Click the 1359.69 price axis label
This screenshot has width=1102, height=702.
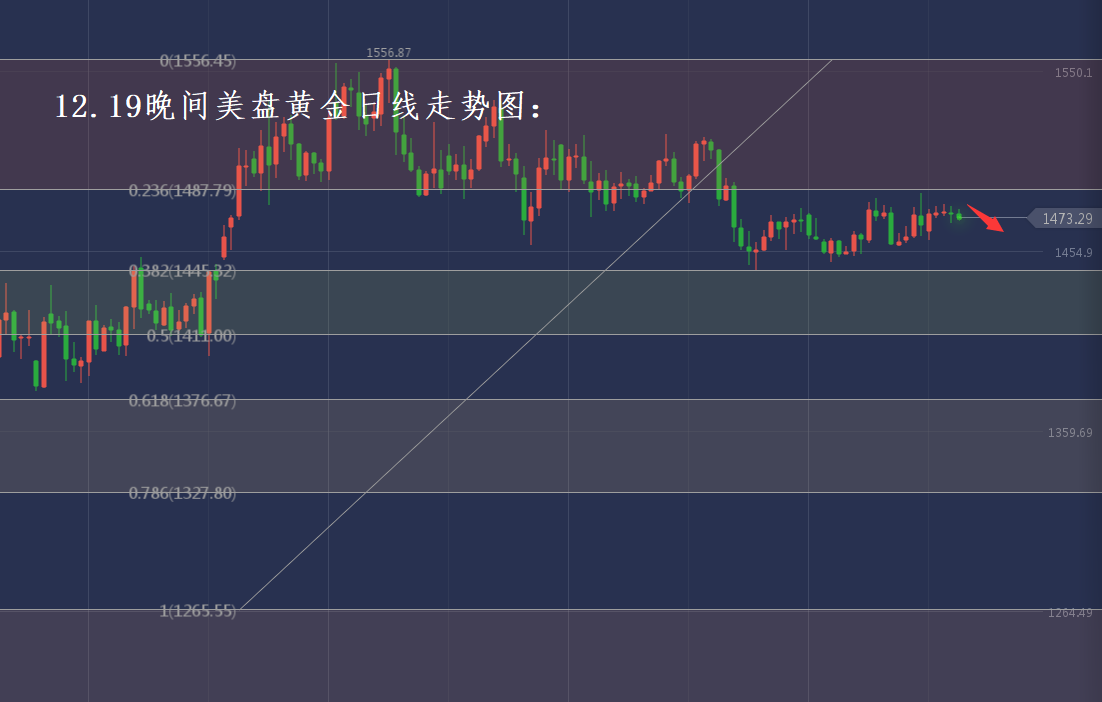click(x=1070, y=433)
